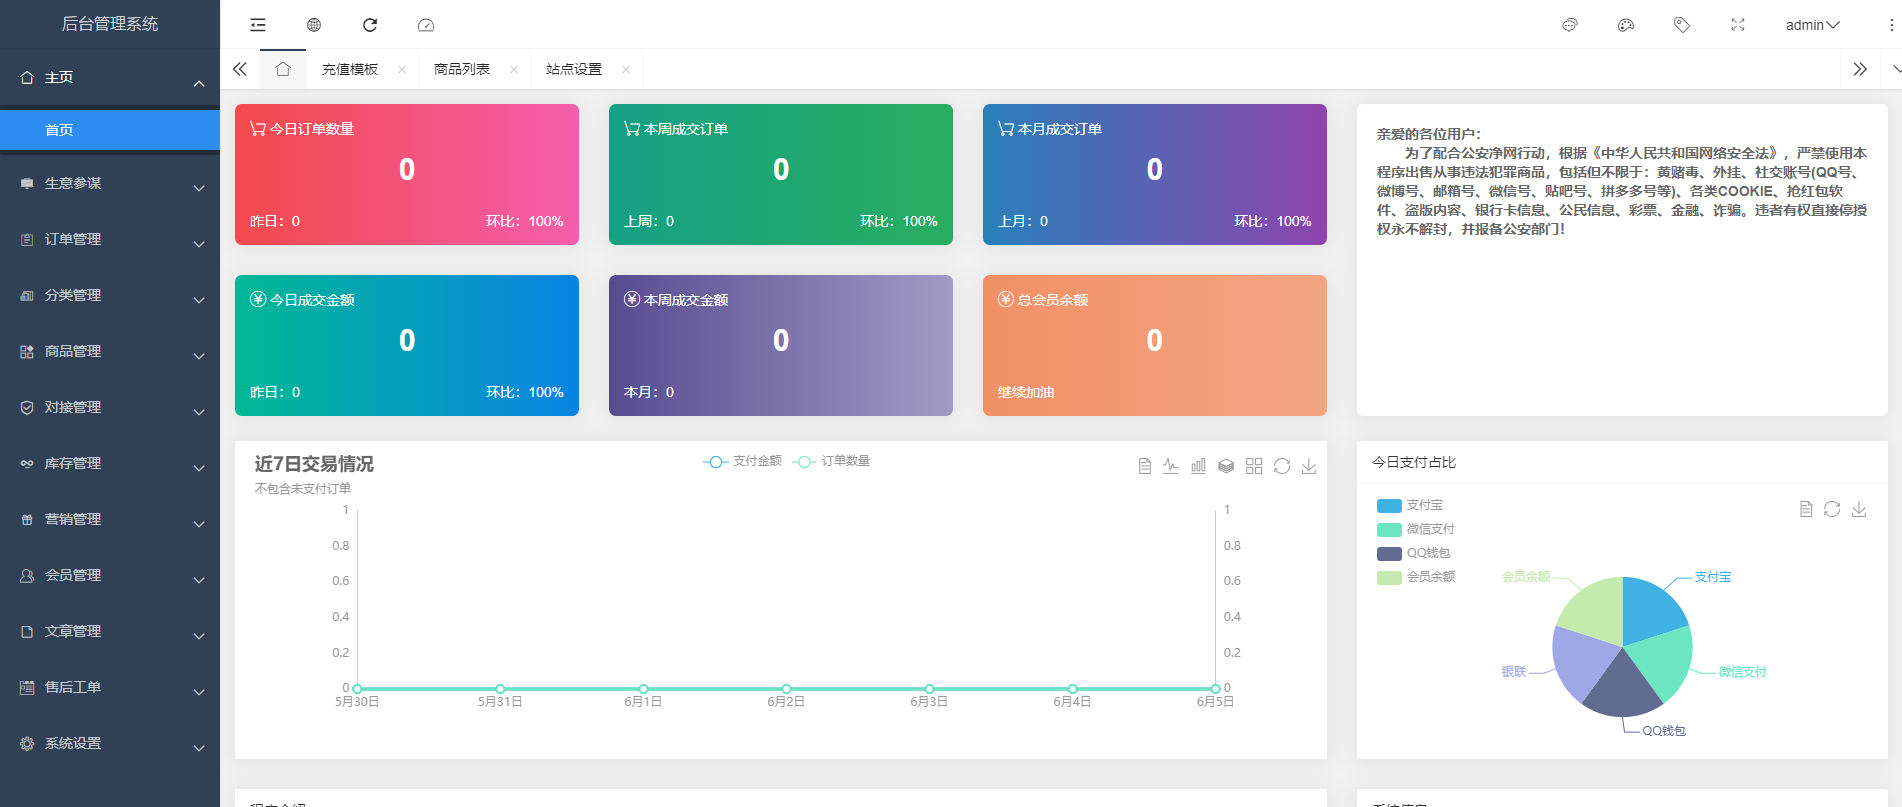Save 7-day chart as image
Viewport: 1902px width, 807px height.
pos(1309,466)
